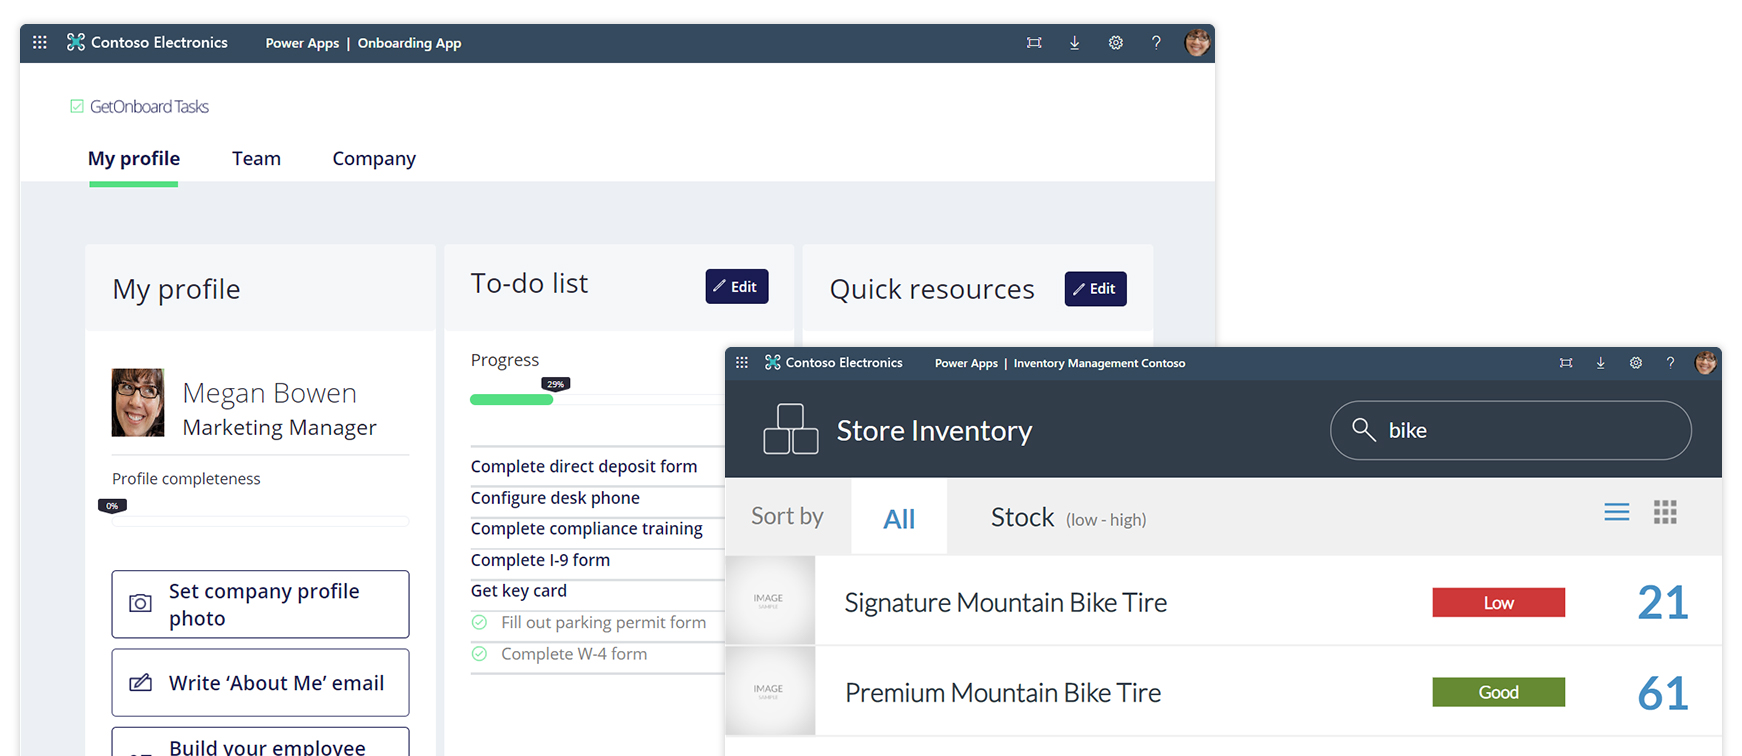Screen dimensions: 1742x756
Task: Click Edit button on Quick resources
Action: [1096, 288]
